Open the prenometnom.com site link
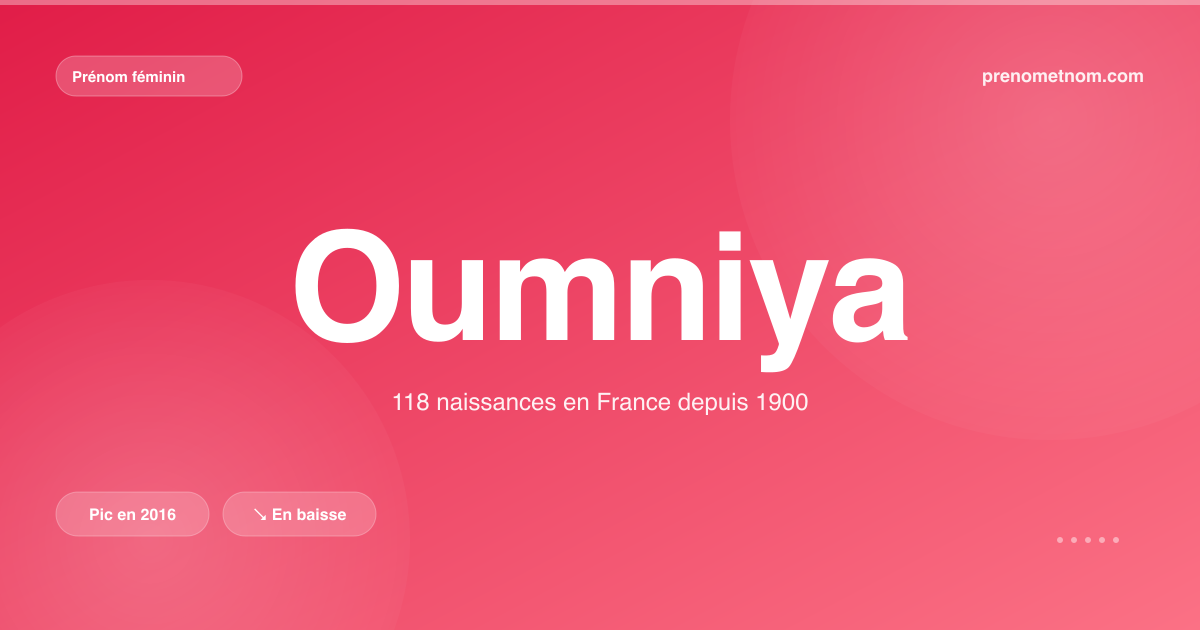Image resolution: width=1200 pixels, height=630 pixels. pos(1063,76)
